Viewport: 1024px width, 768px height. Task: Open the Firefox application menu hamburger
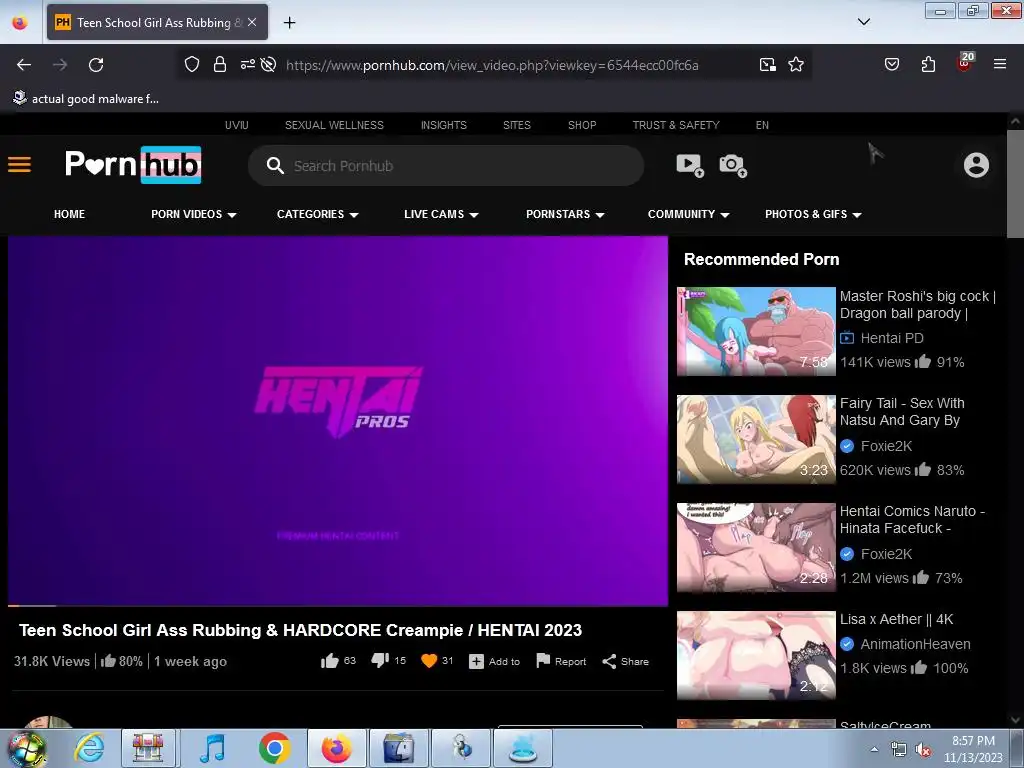tap(1000, 65)
